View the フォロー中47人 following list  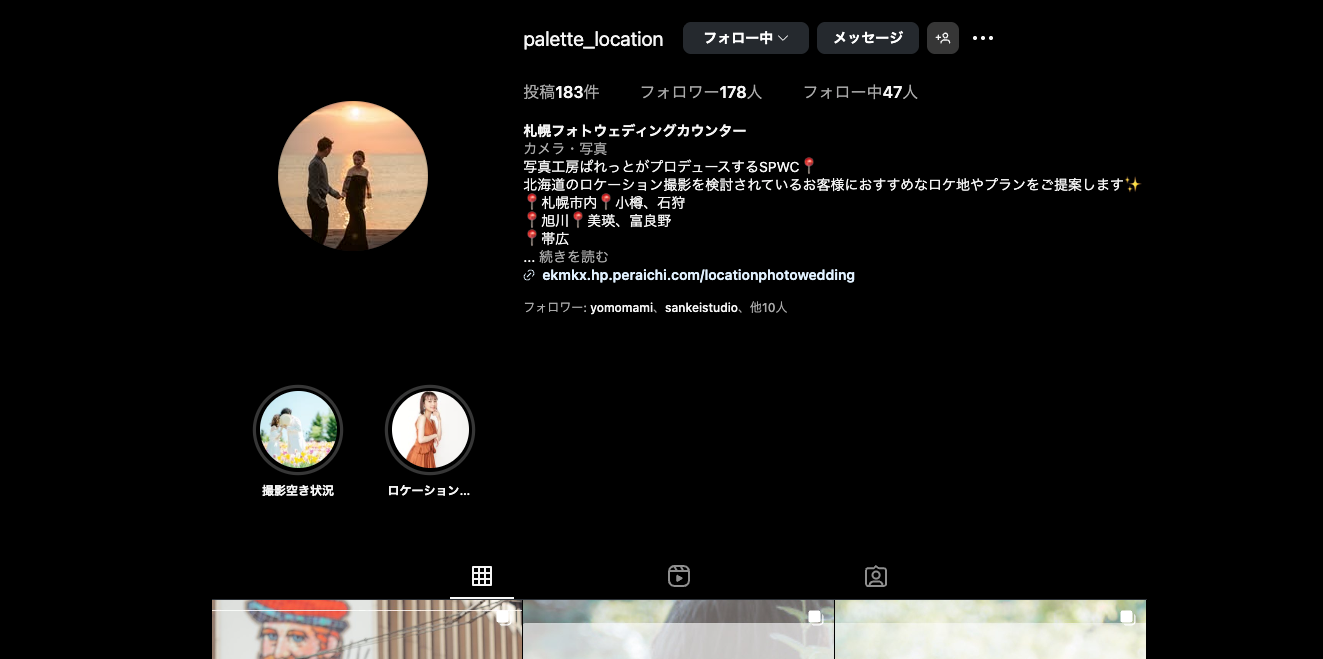[860, 92]
